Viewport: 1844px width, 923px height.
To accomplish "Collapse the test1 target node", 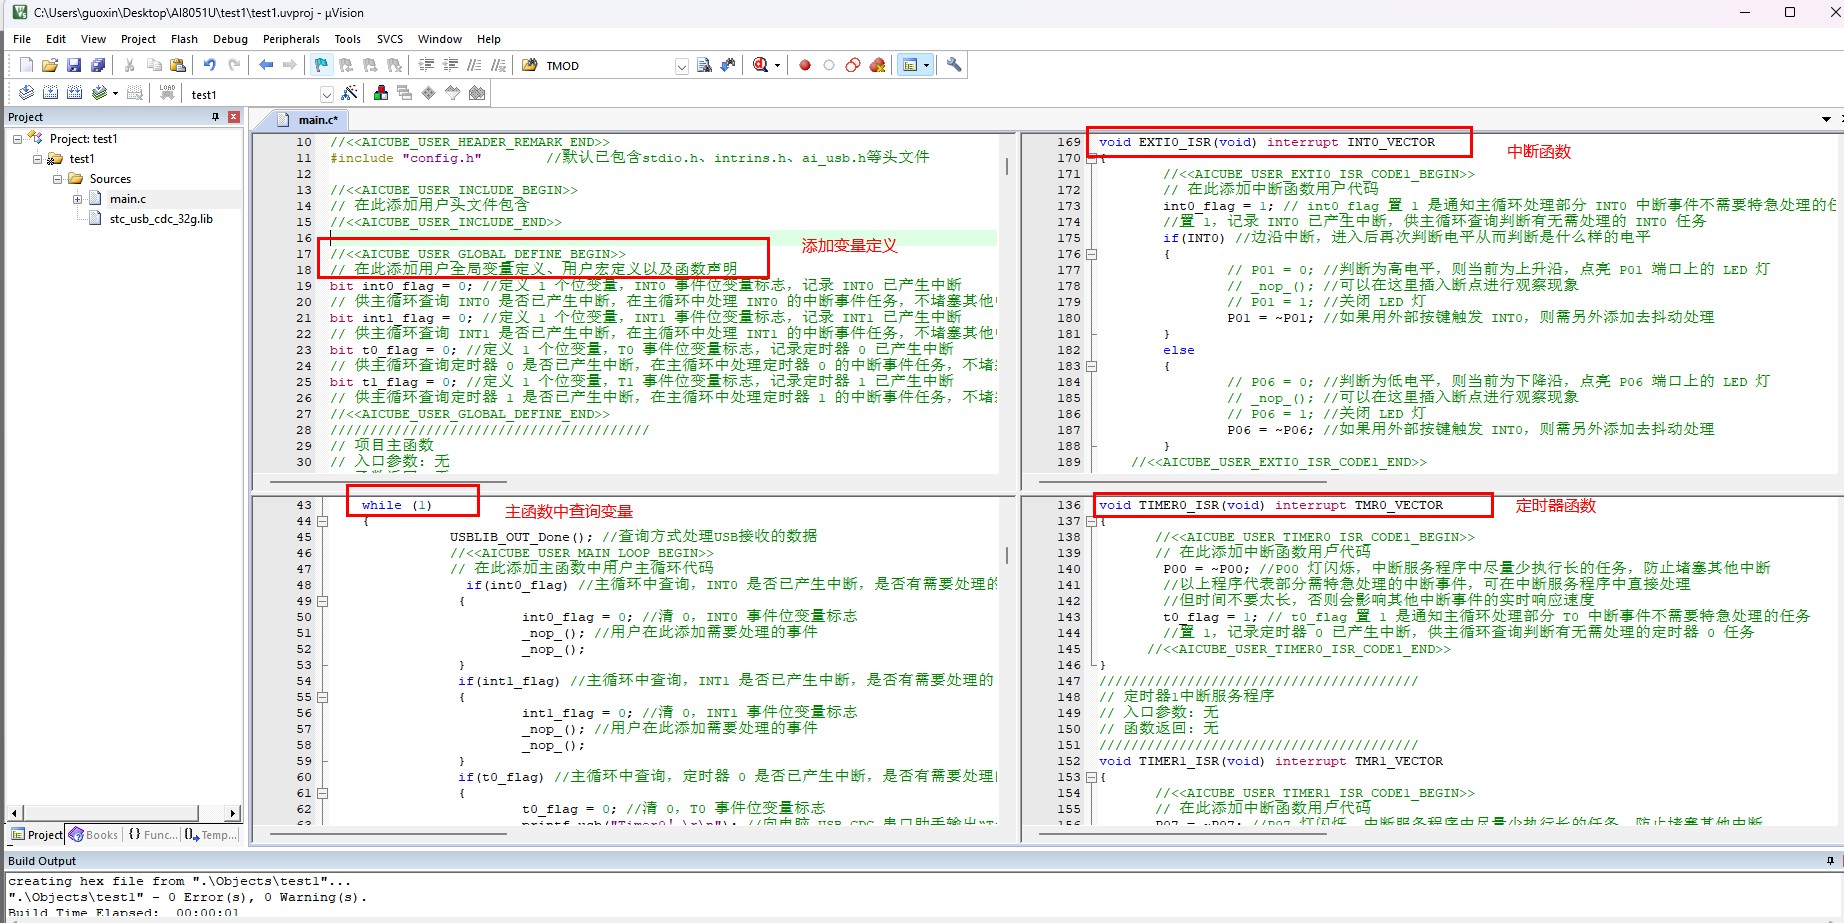I will 37,159.
